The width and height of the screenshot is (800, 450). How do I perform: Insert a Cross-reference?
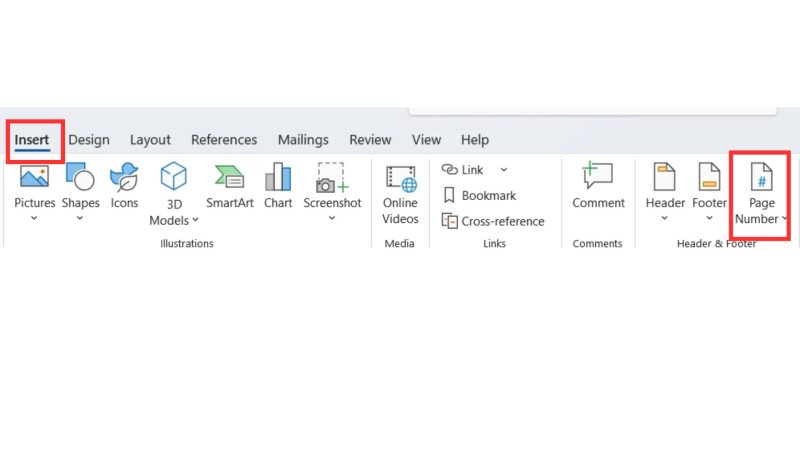point(493,221)
